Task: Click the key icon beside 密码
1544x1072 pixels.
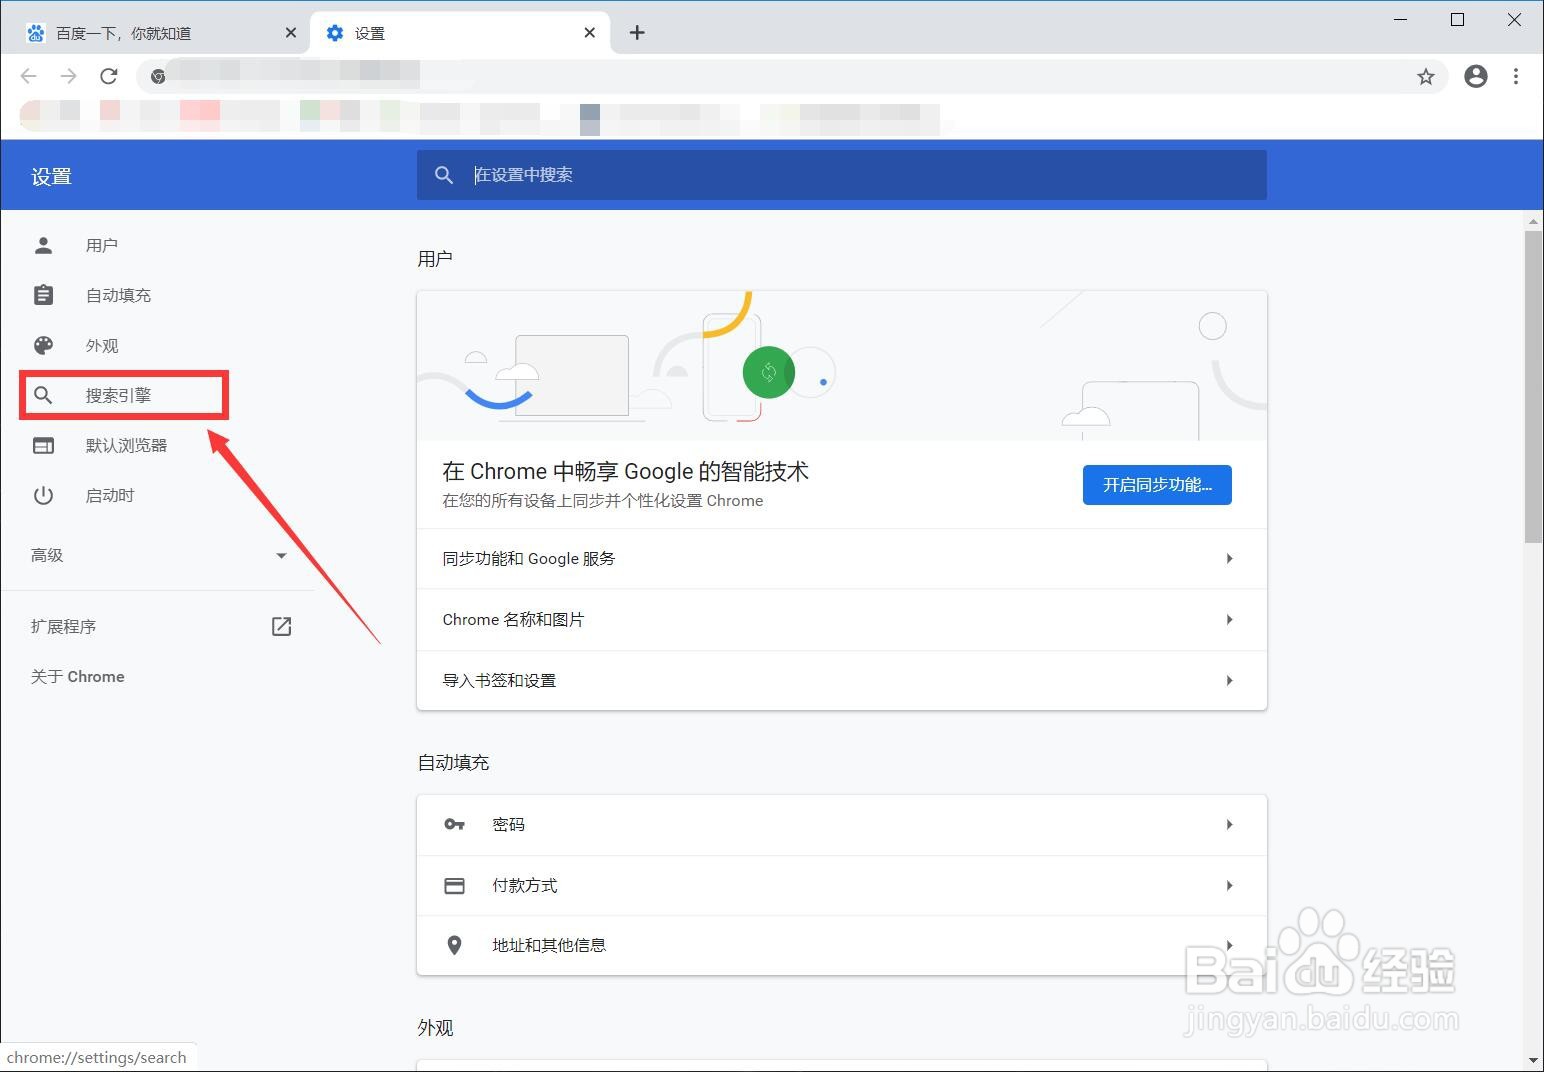Action: pyautogui.click(x=454, y=825)
